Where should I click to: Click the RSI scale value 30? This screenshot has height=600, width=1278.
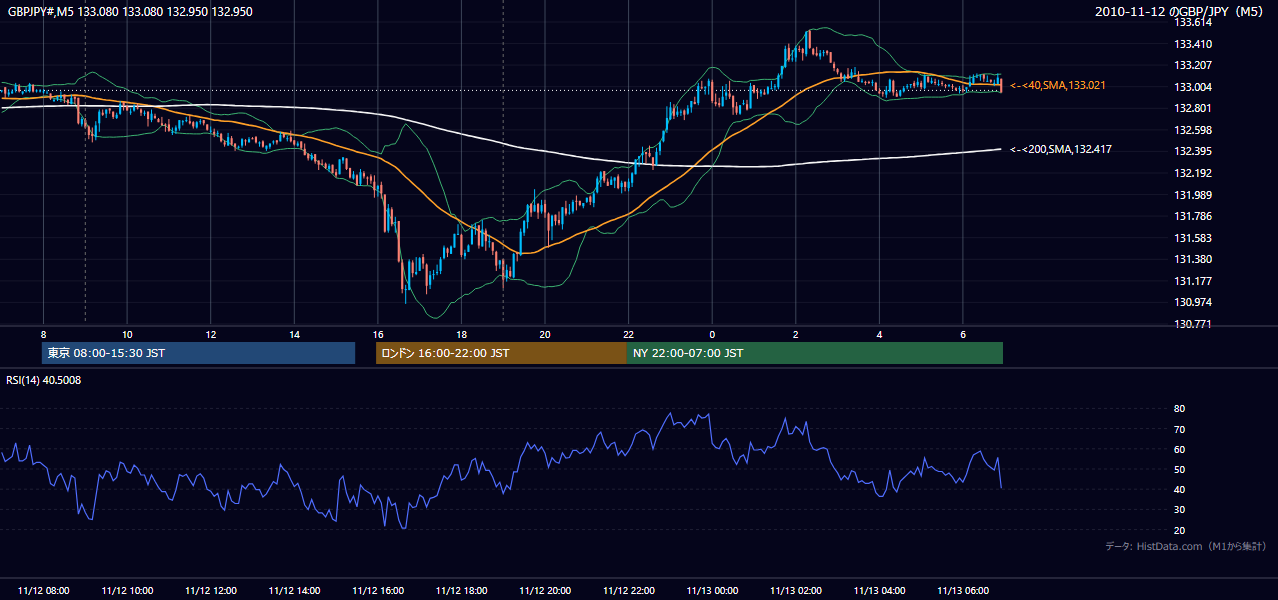coord(1179,510)
